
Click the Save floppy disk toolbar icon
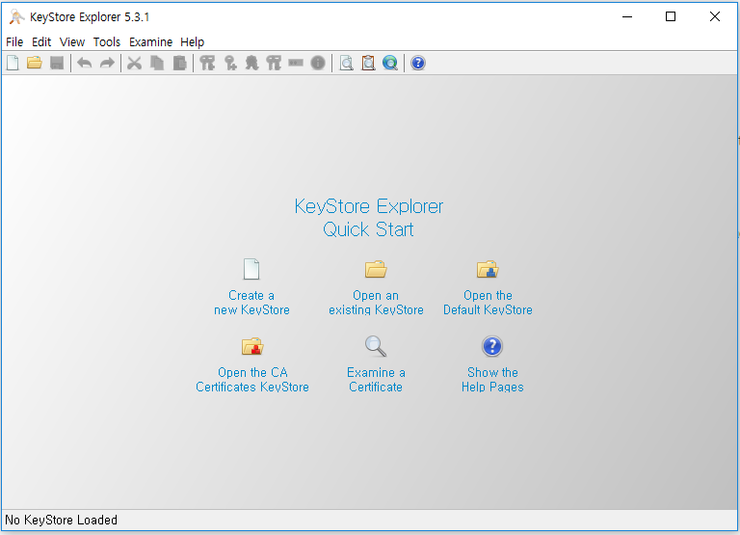[x=57, y=63]
